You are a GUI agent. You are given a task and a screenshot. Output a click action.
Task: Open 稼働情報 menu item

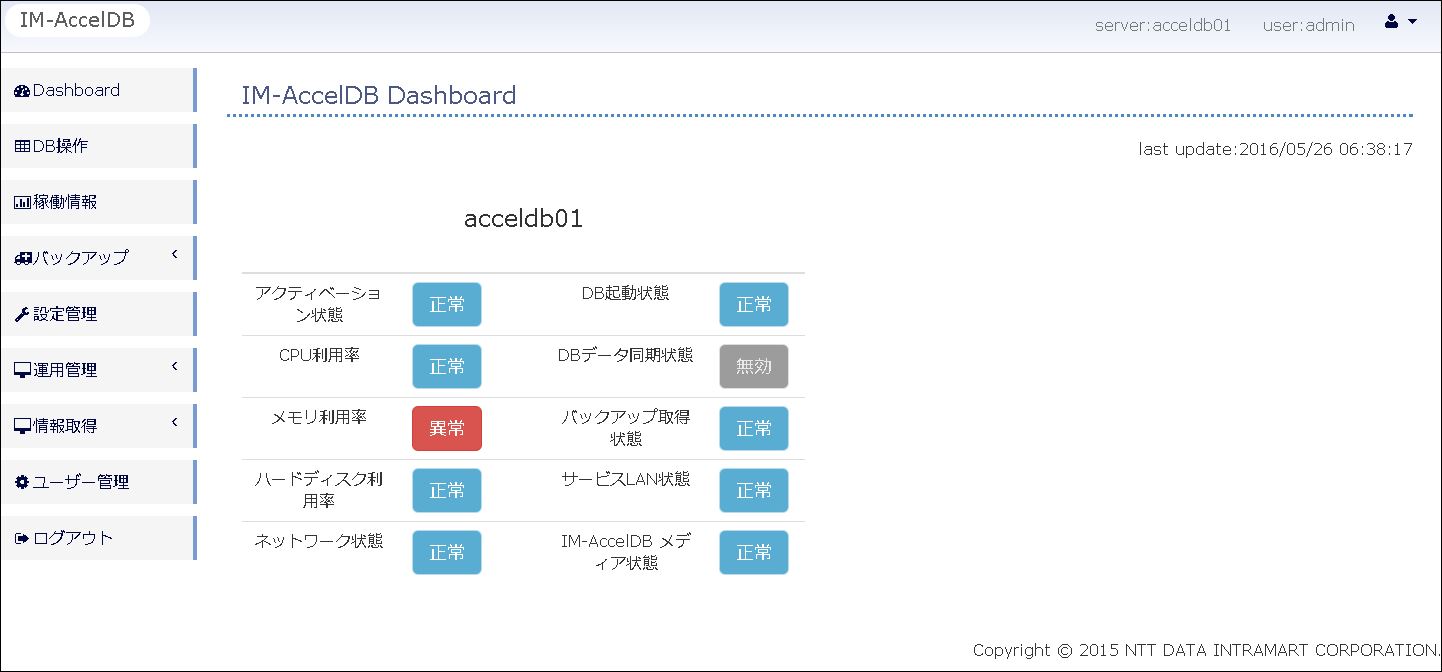pos(97,202)
